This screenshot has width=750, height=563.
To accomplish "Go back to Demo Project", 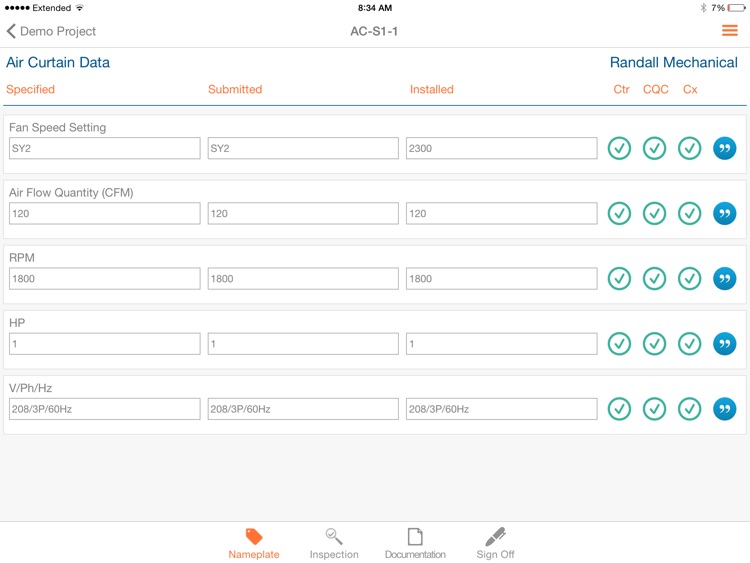I will coord(51,31).
